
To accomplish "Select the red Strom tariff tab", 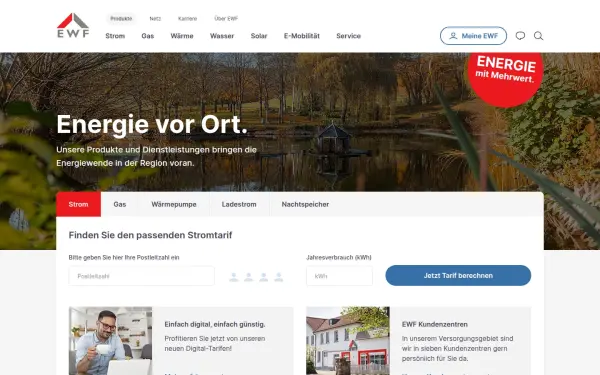I will [x=78, y=204].
